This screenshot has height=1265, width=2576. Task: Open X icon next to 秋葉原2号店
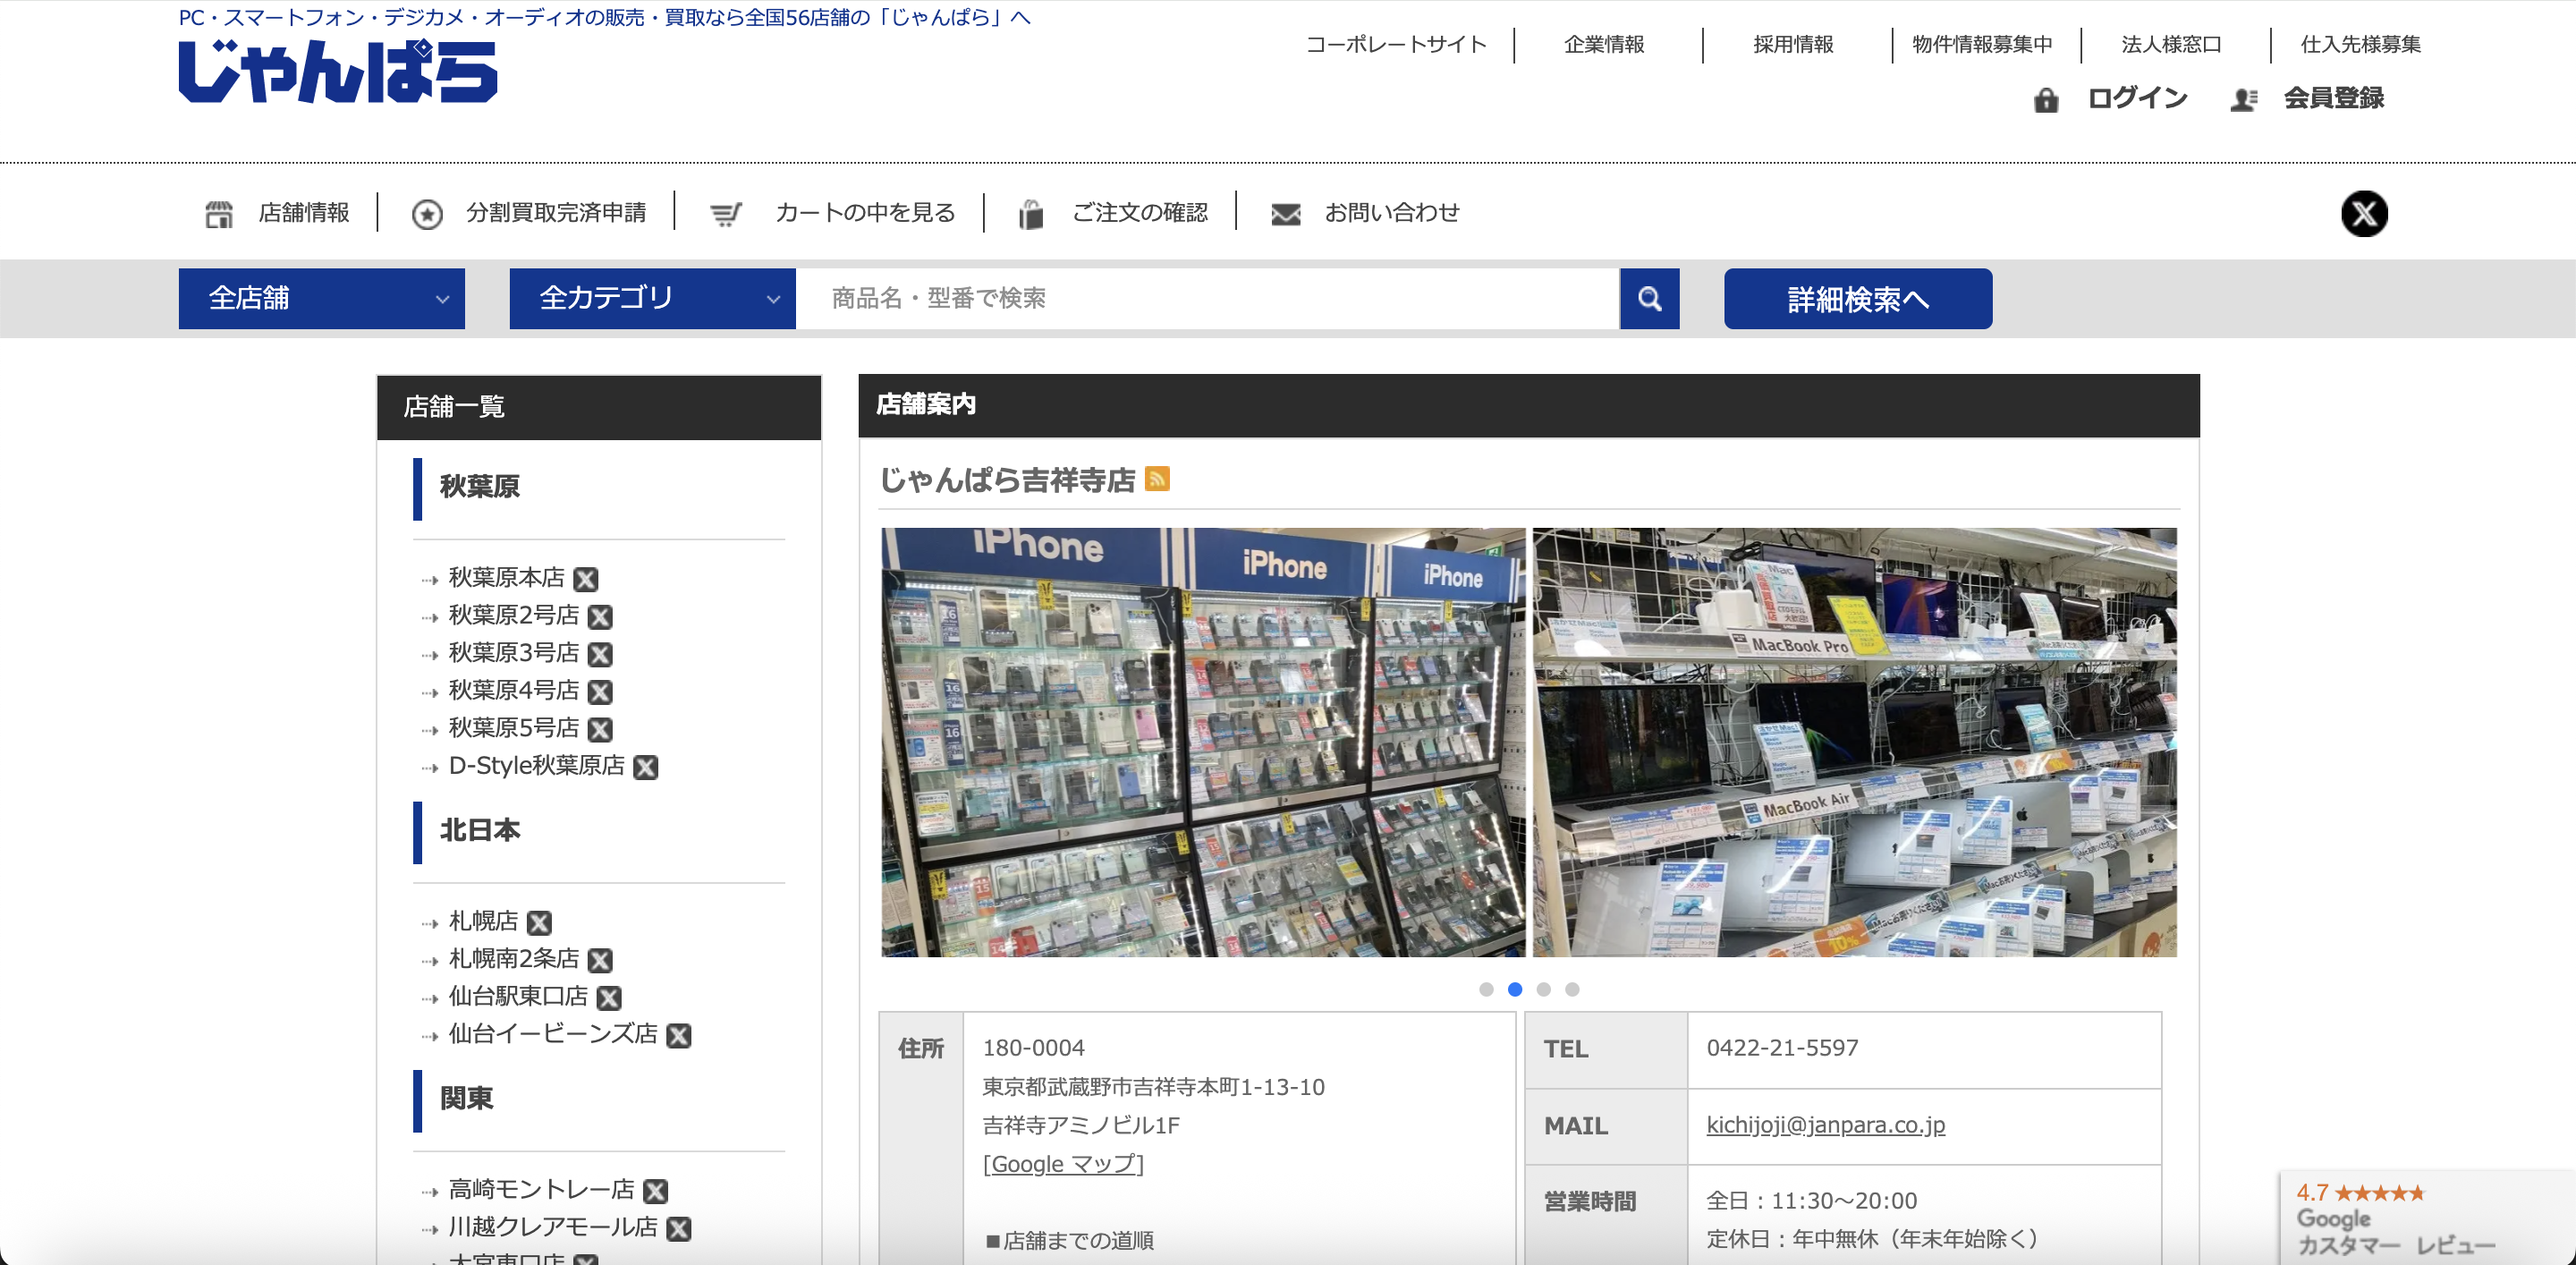[600, 616]
